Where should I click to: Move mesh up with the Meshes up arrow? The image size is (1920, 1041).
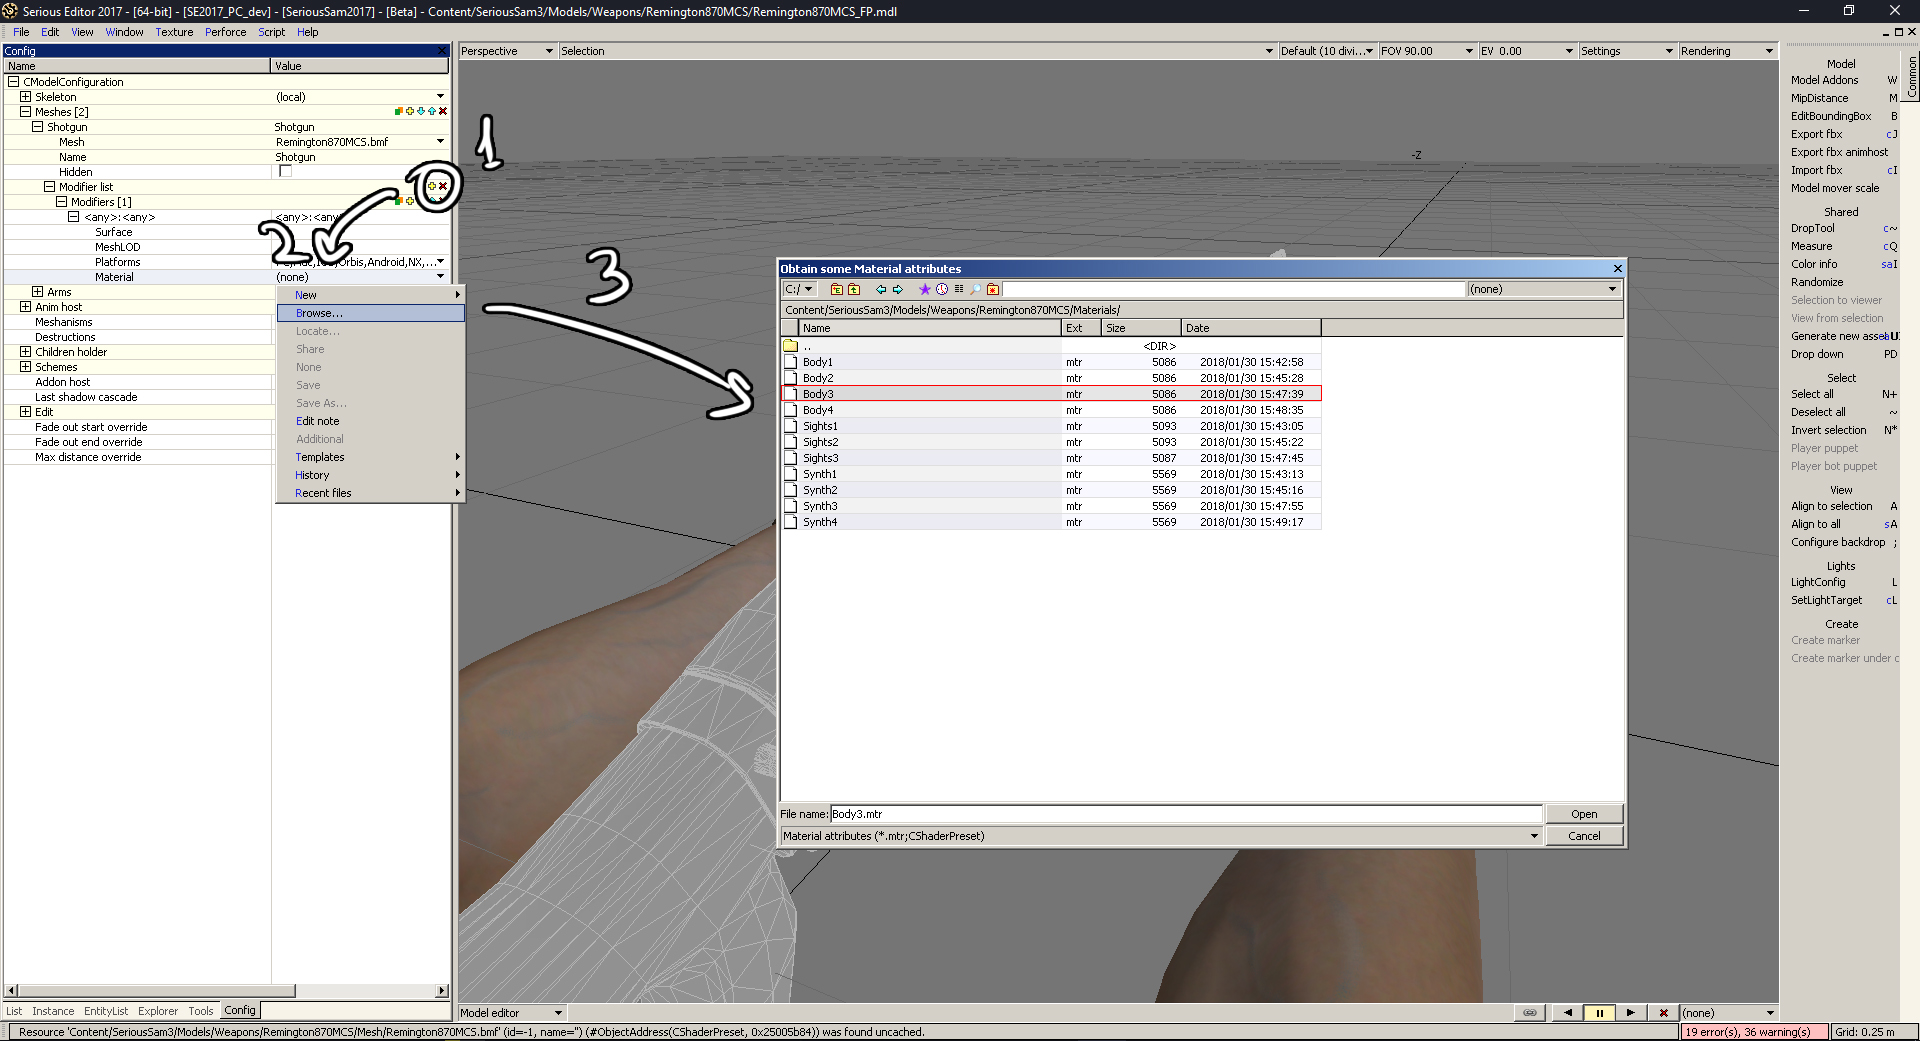pos(432,111)
